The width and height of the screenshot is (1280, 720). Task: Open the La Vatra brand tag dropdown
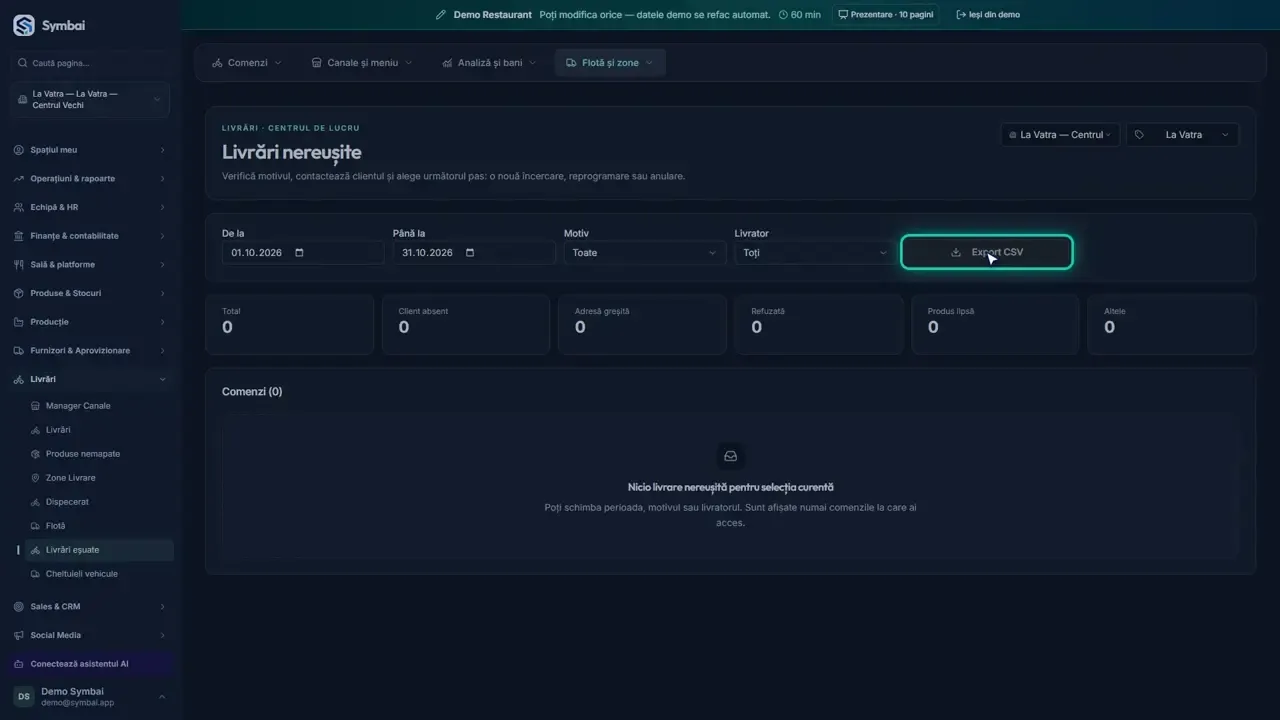[1183, 135]
